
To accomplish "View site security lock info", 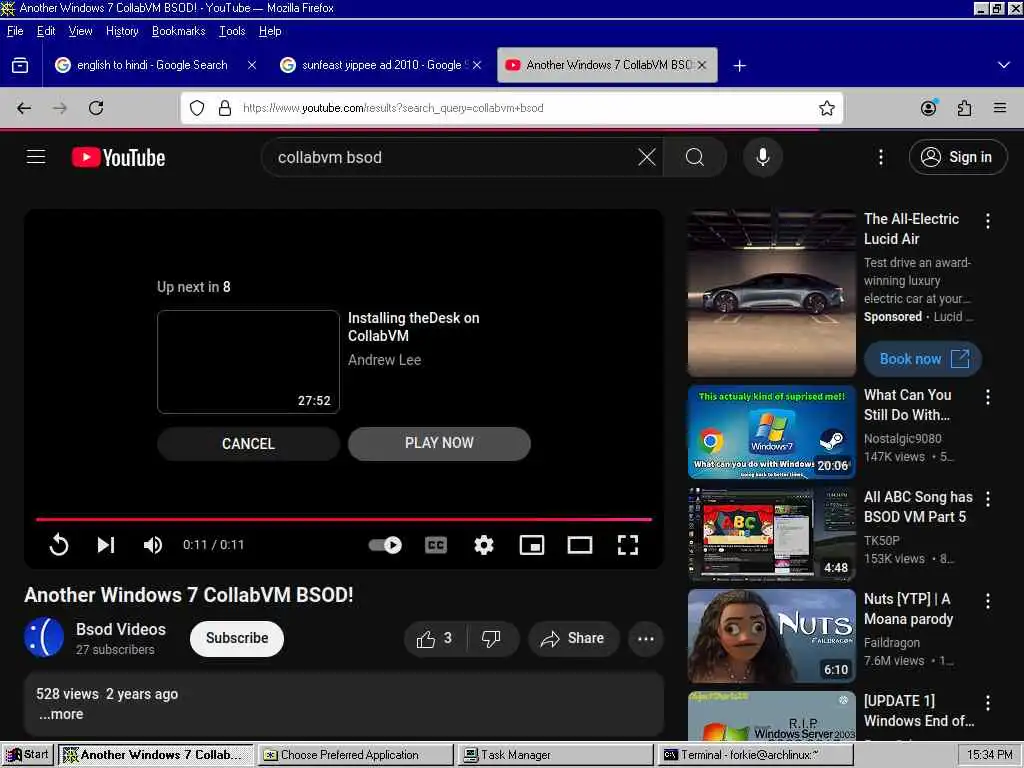I will (225, 108).
